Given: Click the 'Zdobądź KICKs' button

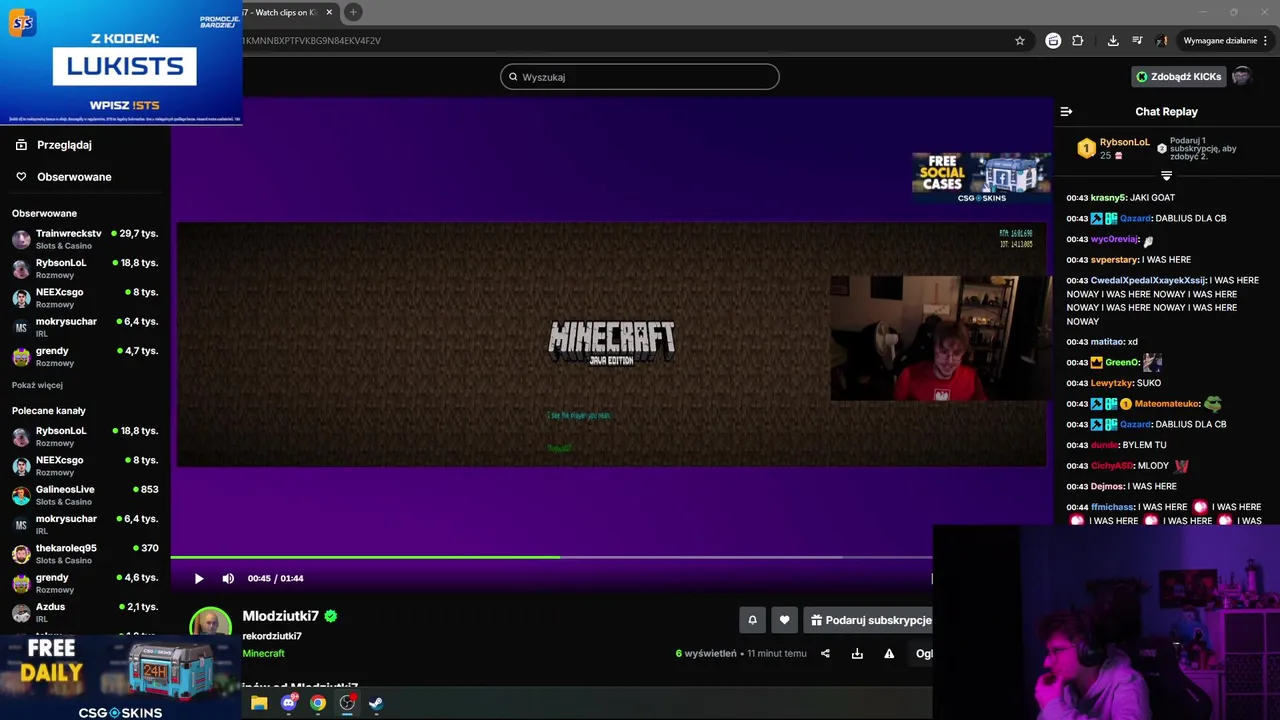Looking at the screenshot, I should 1179,77.
